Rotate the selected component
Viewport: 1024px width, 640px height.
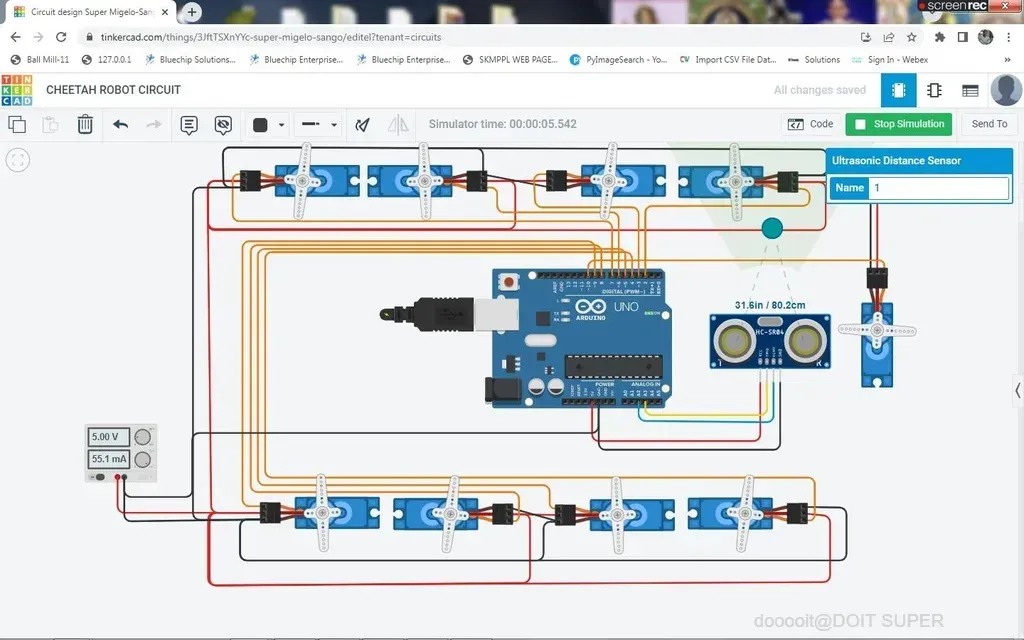pyautogui.click(x=362, y=124)
